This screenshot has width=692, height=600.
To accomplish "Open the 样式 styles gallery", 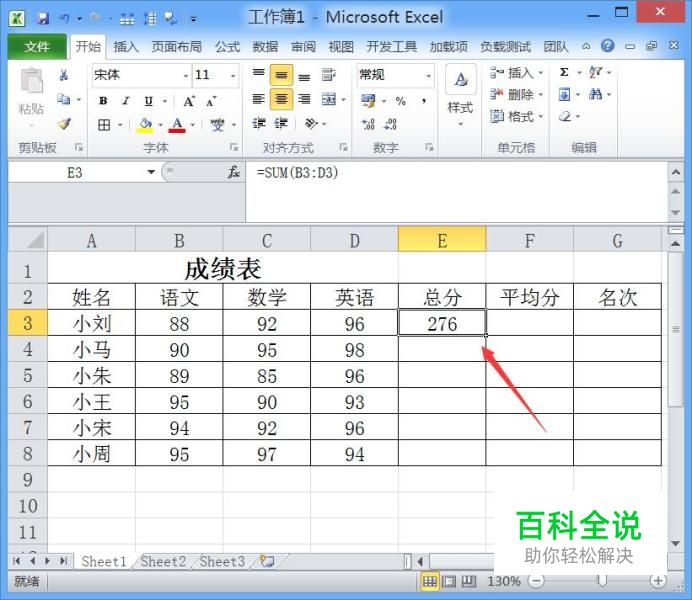I will pyautogui.click(x=461, y=95).
